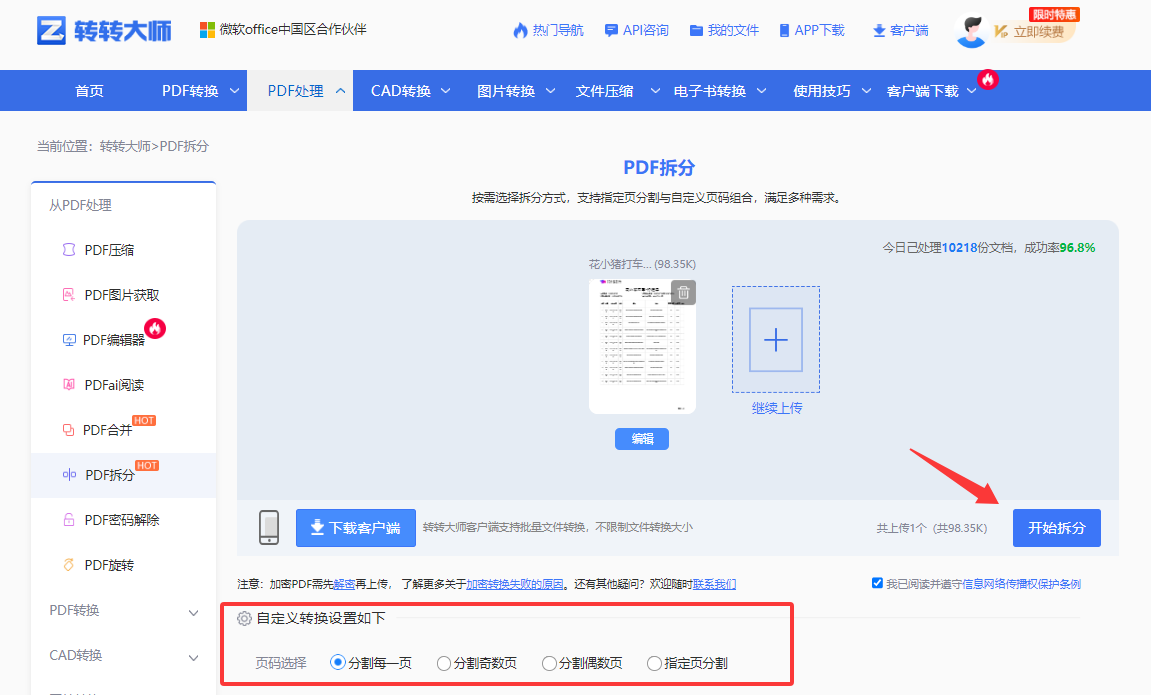Expand the CAD转换 nav dropdown arrow
Viewport: 1151px width, 695px height.
click(446, 91)
